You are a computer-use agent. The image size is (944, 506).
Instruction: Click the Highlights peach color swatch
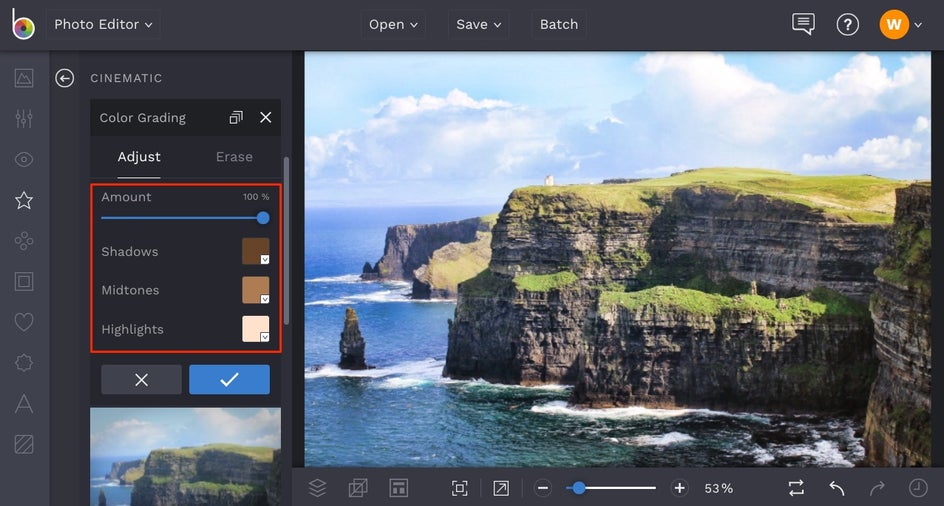pos(255,329)
